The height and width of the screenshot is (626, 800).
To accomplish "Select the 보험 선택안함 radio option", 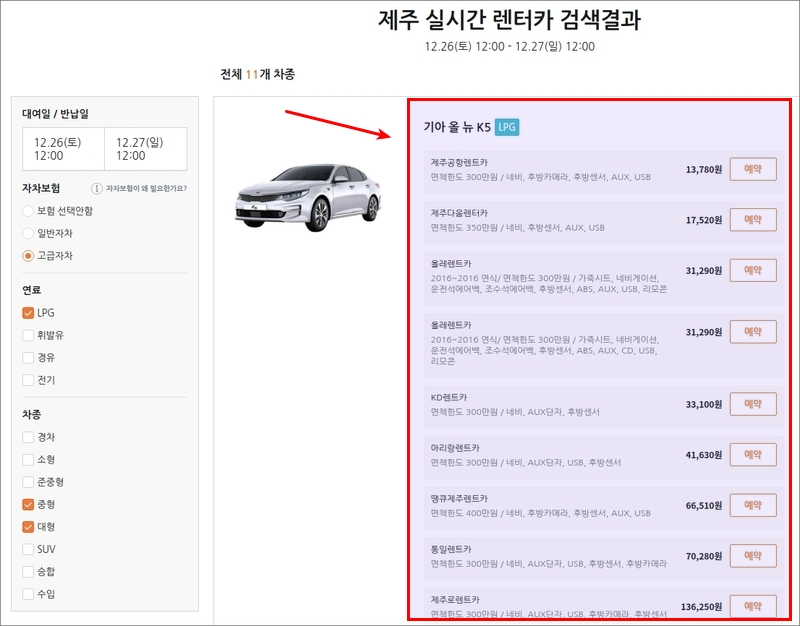I will (28, 211).
